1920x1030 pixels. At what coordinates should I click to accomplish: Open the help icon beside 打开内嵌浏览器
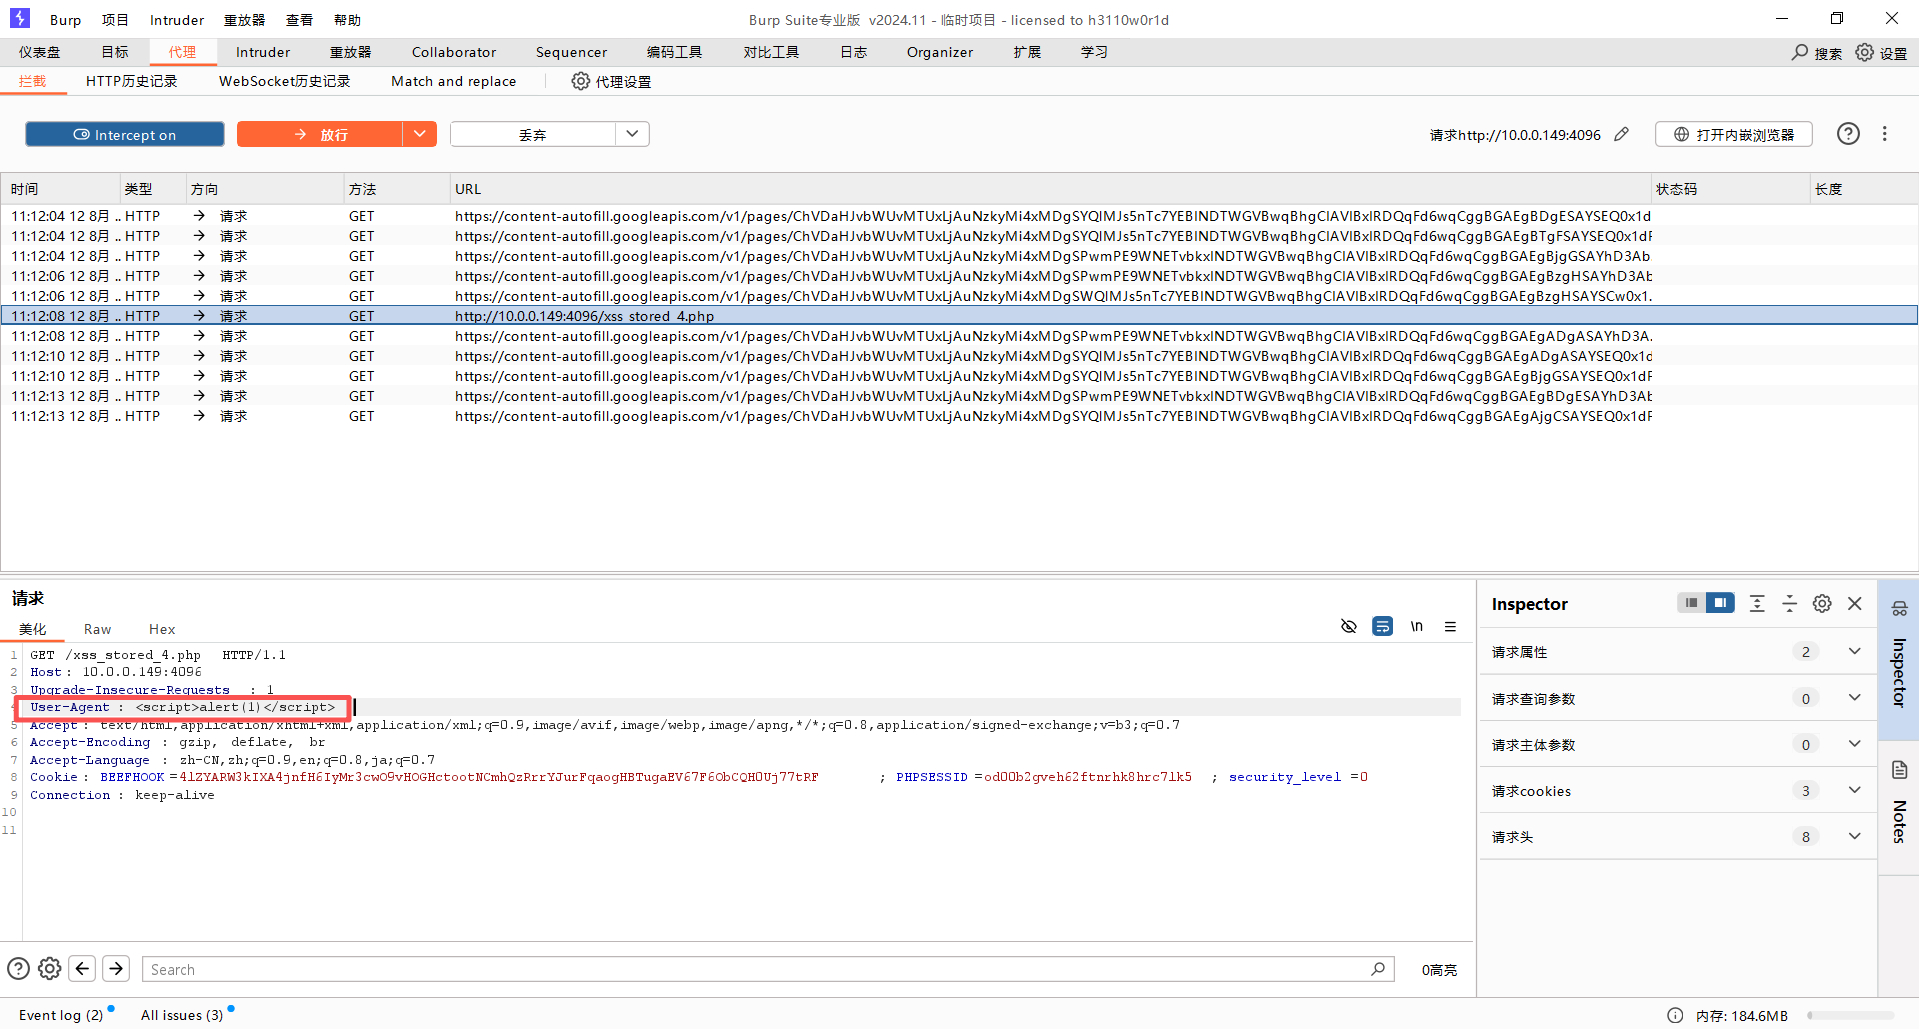(1848, 134)
